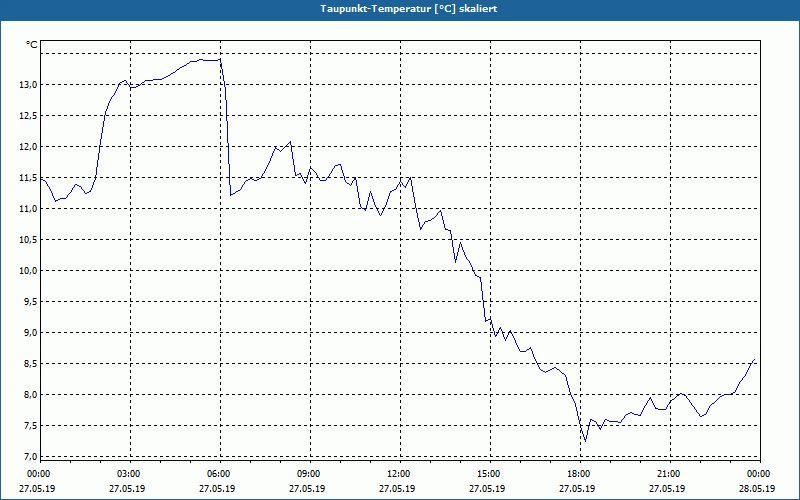Click the 03:00 time axis label
Viewport: 800px width, 500px height.
tap(127, 474)
